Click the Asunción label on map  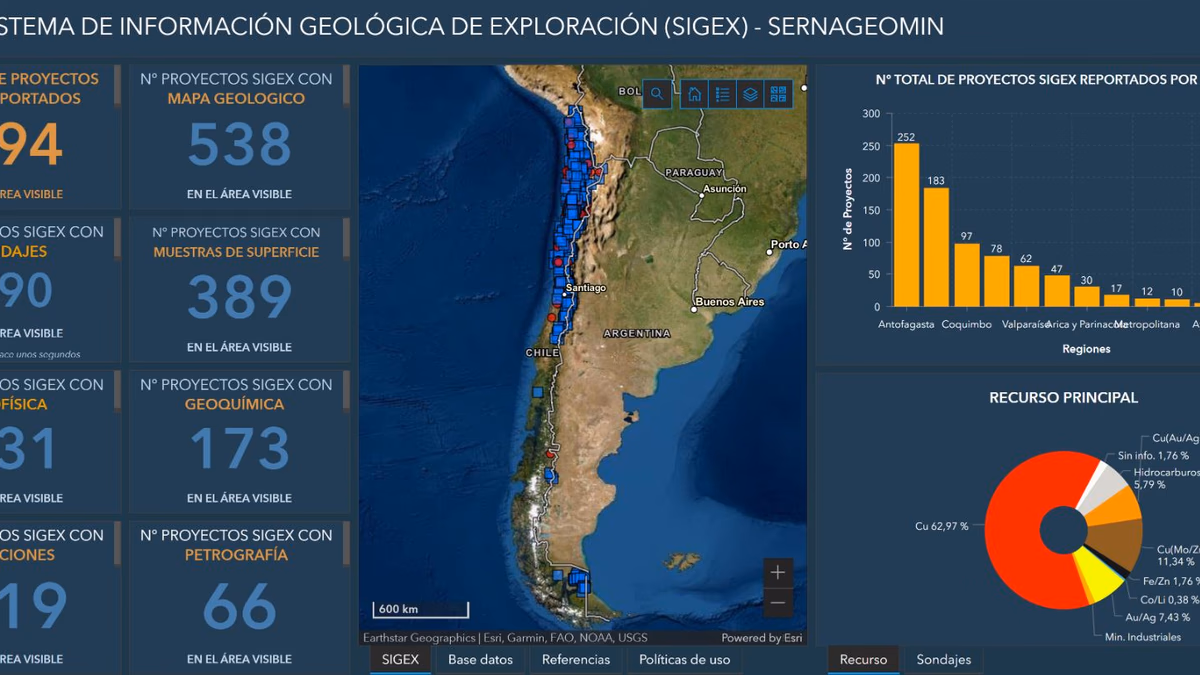coord(724,188)
